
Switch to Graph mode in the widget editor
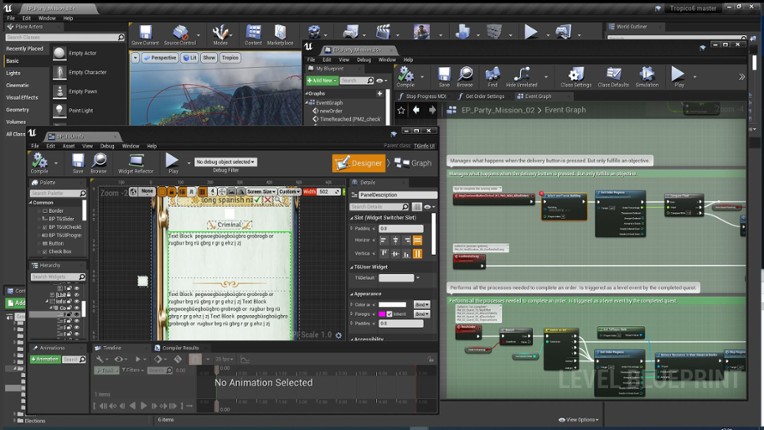[x=413, y=163]
